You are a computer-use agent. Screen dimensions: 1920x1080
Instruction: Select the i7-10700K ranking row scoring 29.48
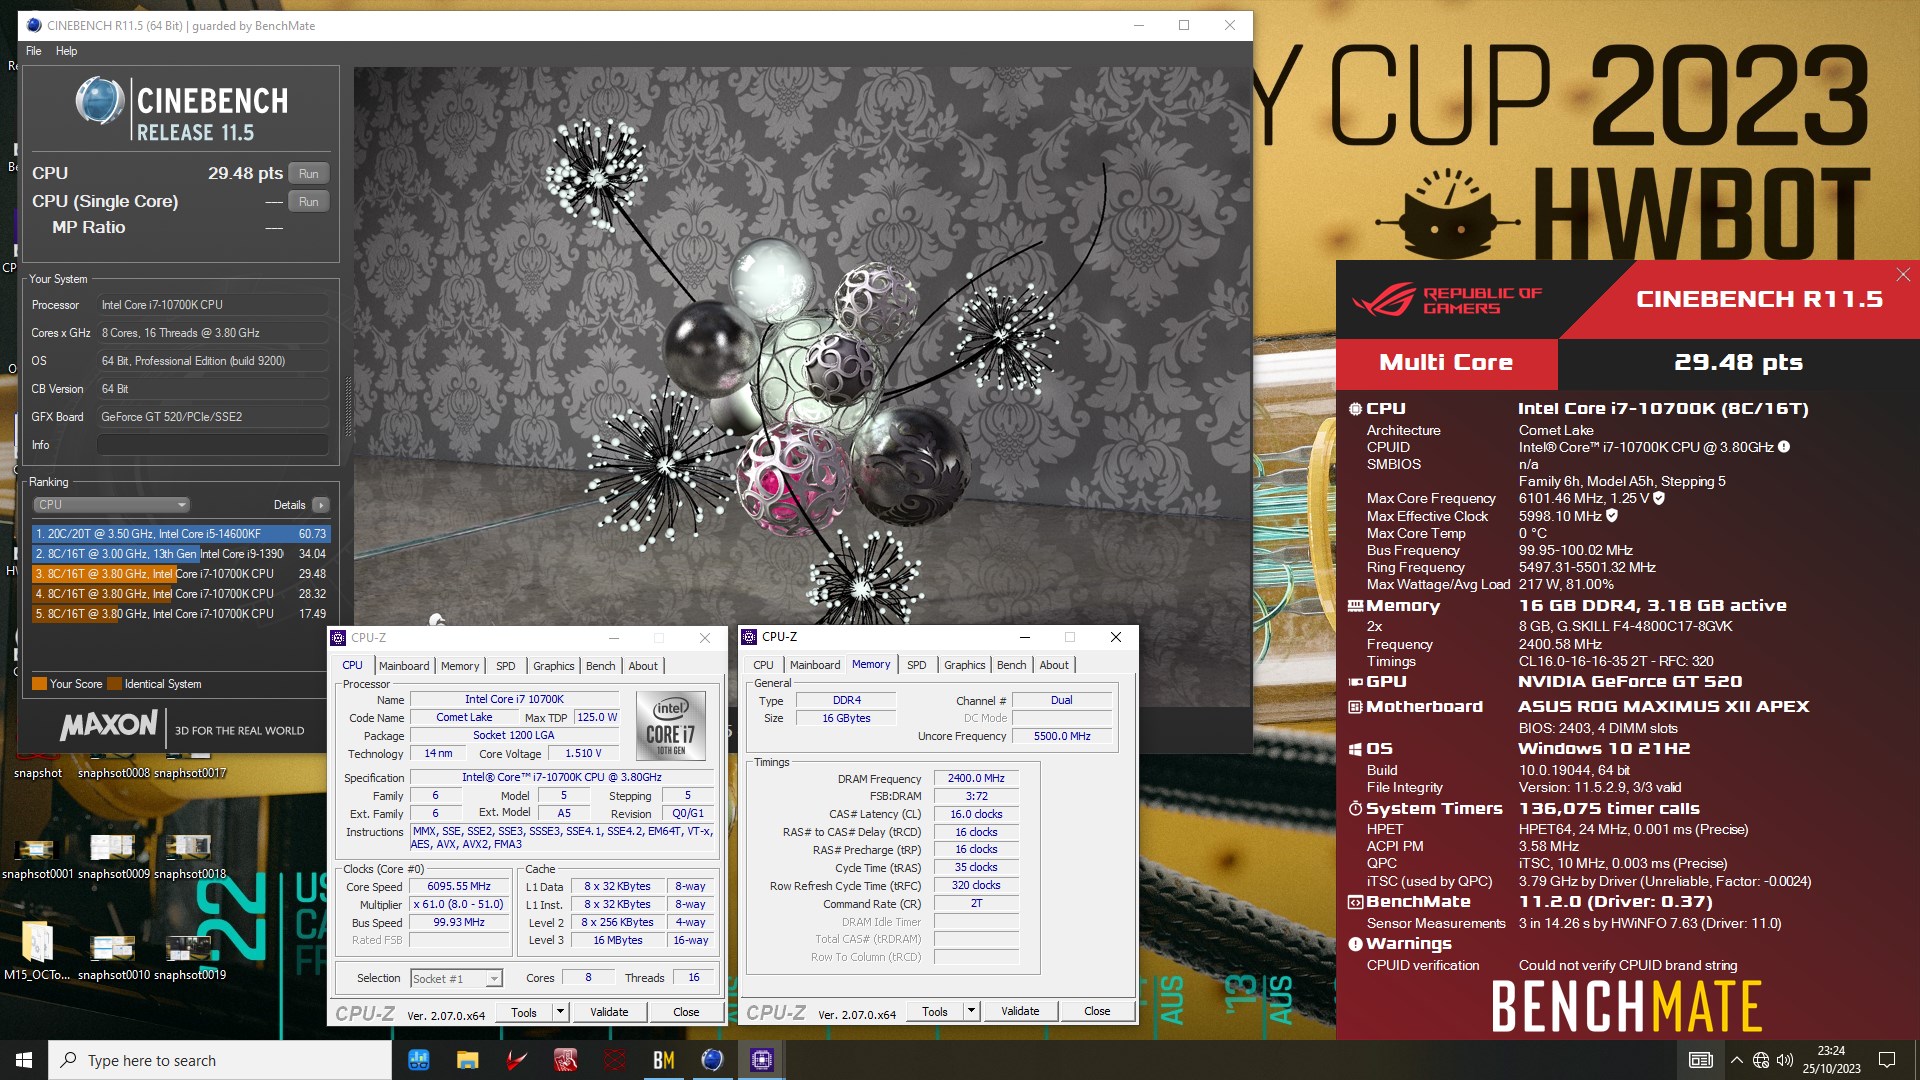[180, 574]
